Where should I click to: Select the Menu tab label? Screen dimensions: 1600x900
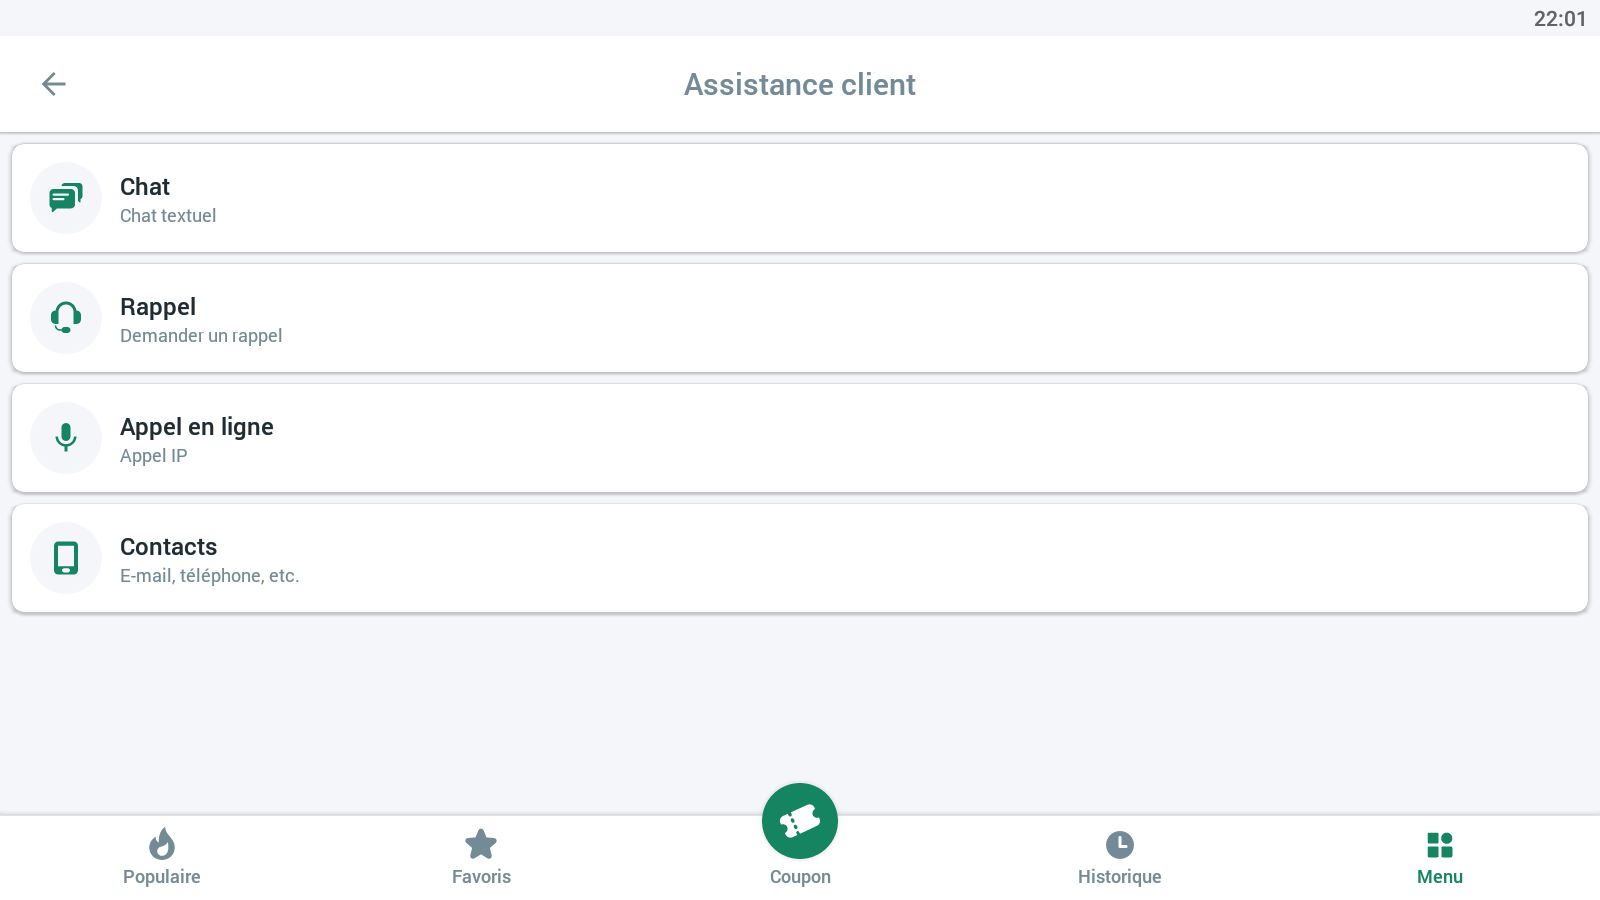click(1440, 877)
